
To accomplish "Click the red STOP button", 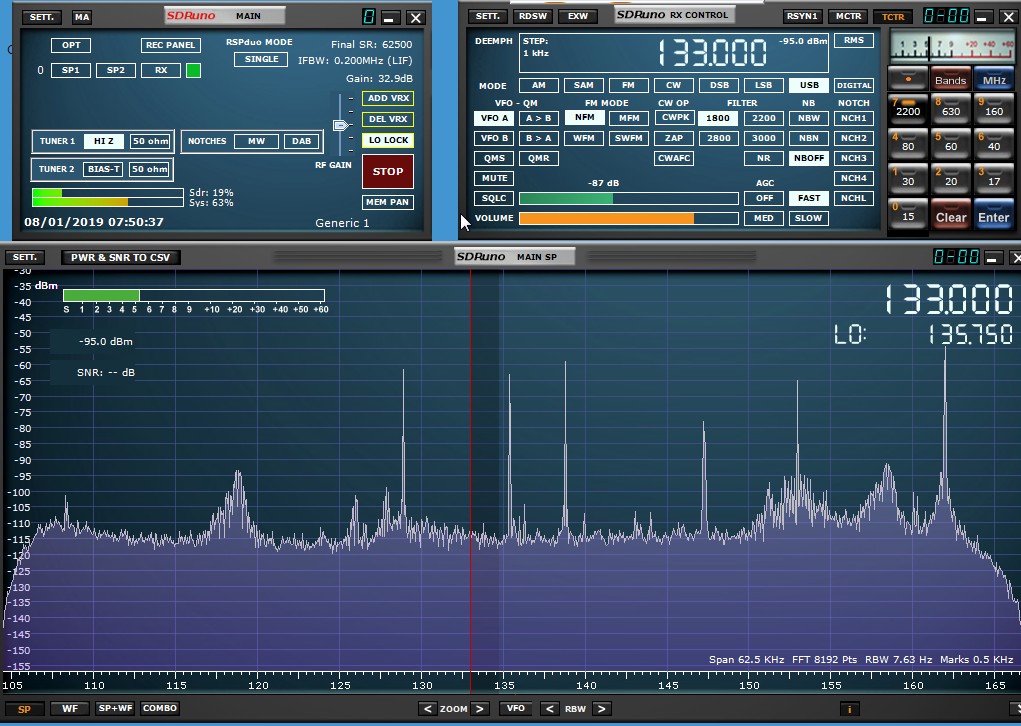I will coord(388,172).
